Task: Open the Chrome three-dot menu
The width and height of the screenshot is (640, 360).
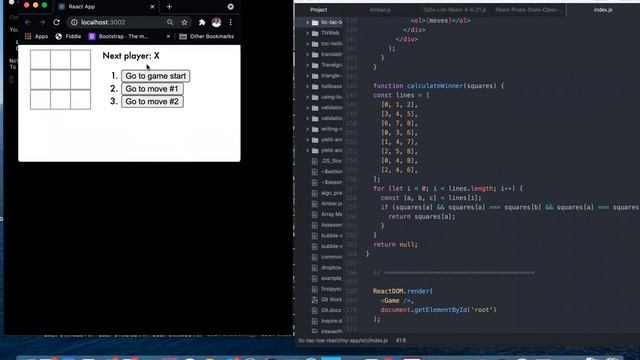Action: [x=231, y=22]
